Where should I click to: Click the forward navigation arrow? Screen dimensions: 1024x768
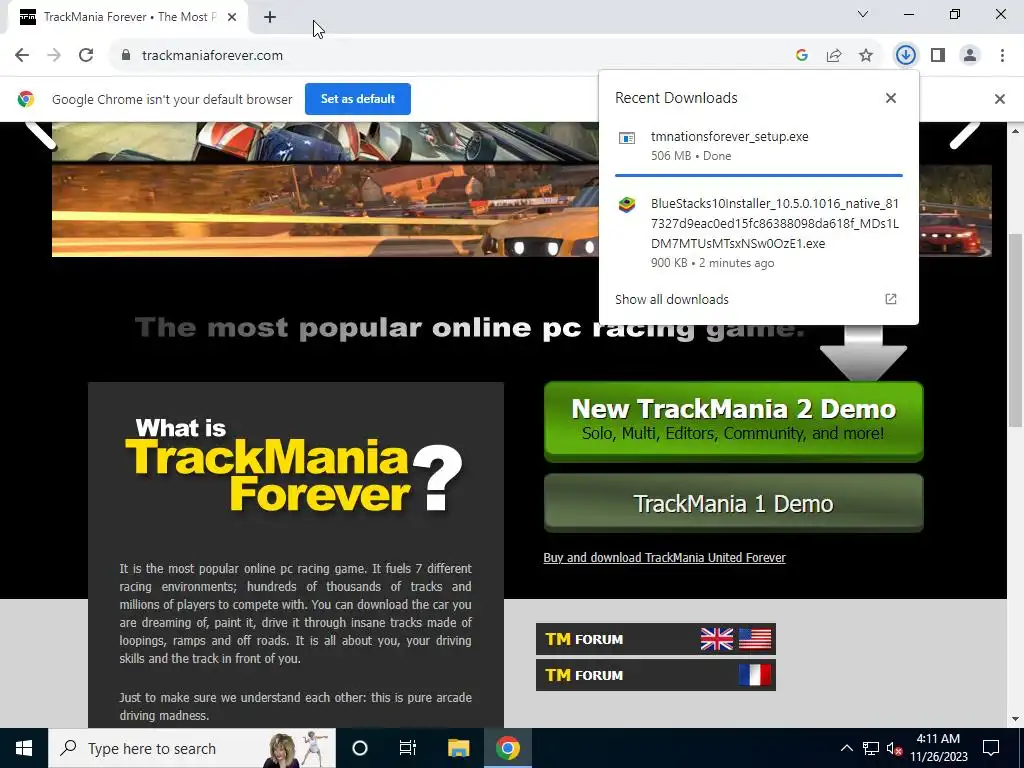54,55
